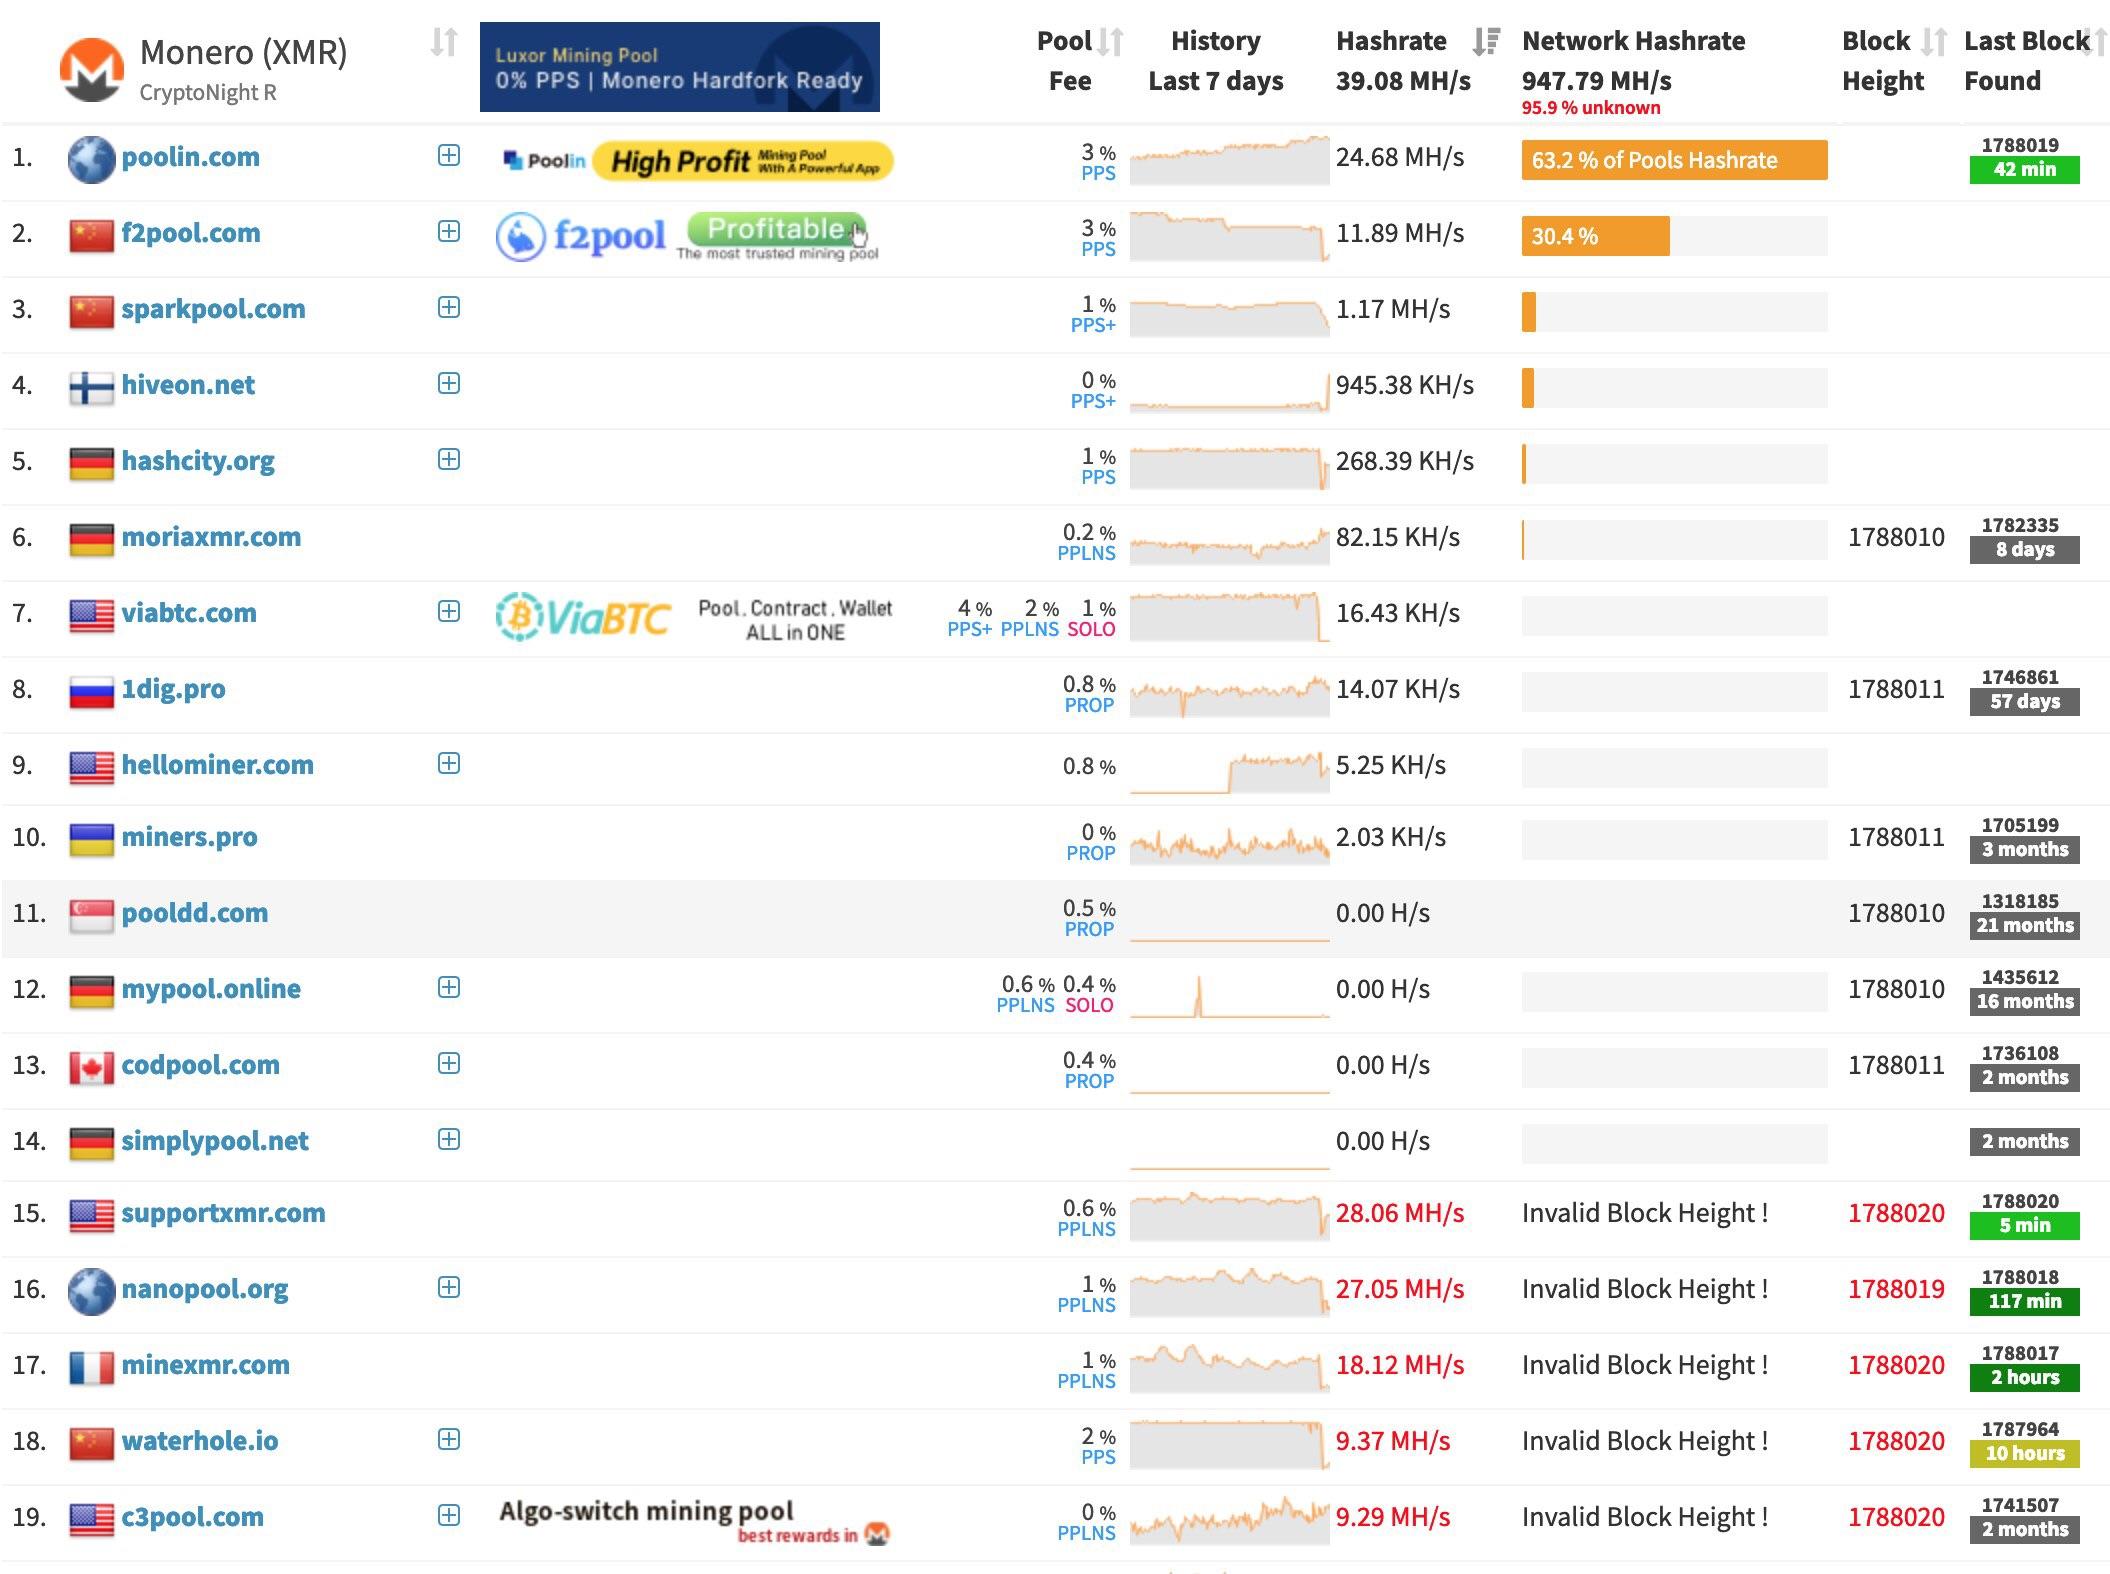Sort pools by name with the arrows beside Monero

point(444,42)
